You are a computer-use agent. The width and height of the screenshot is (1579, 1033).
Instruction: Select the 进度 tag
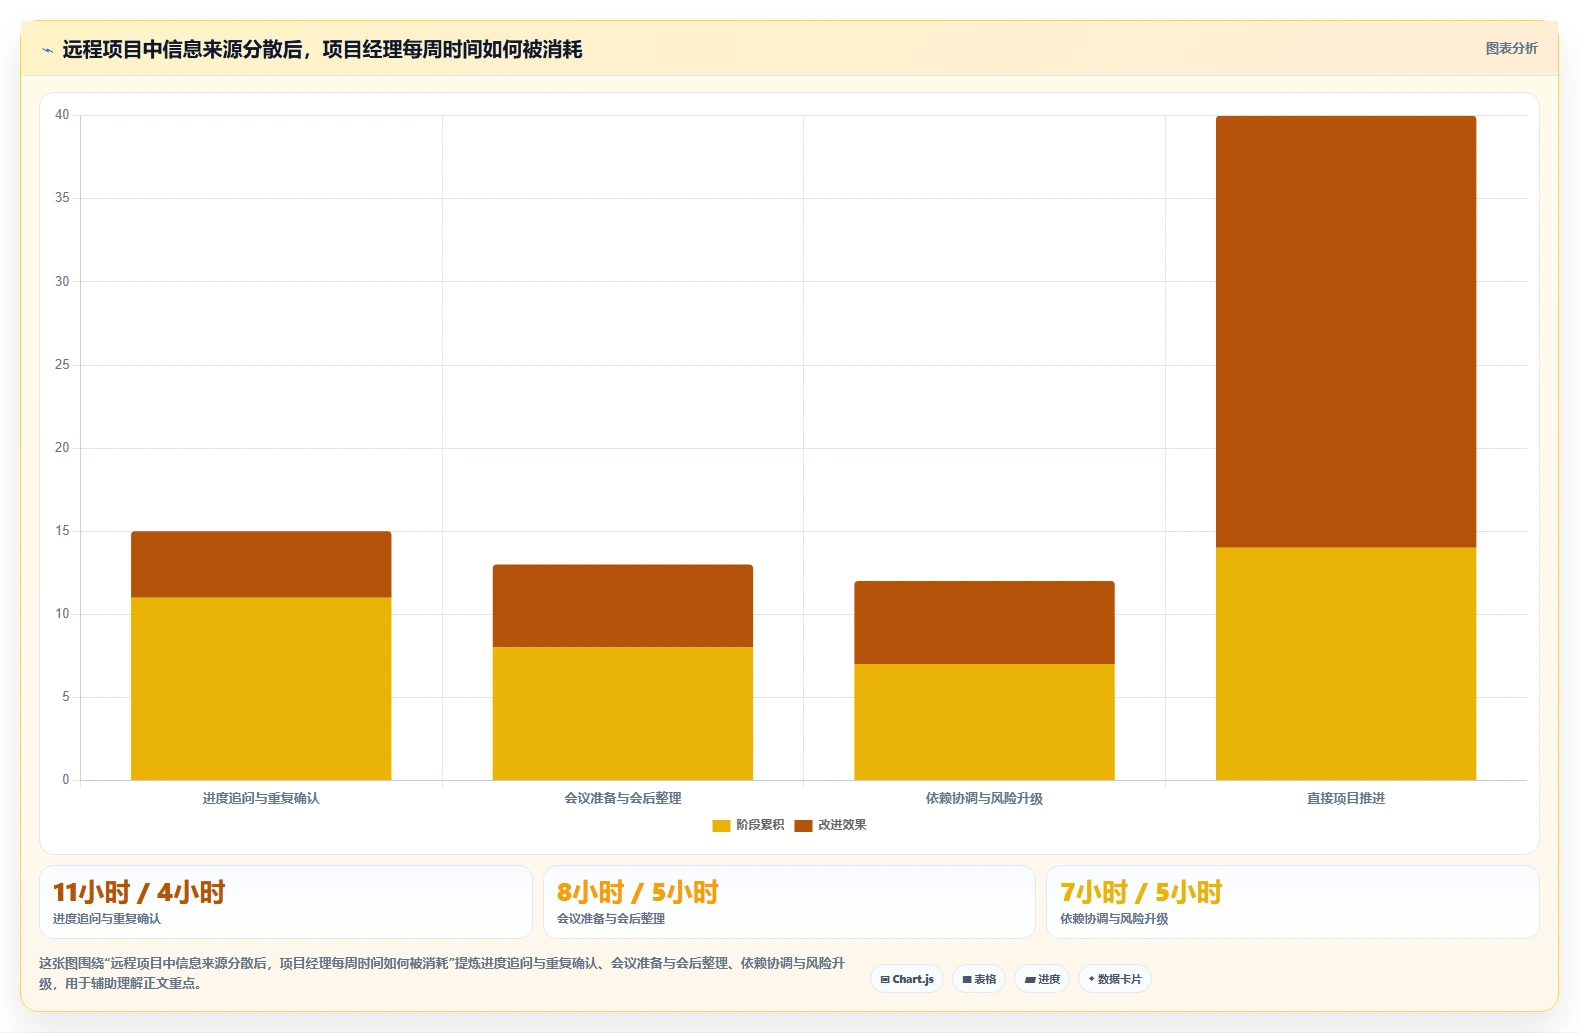(x=1042, y=979)
